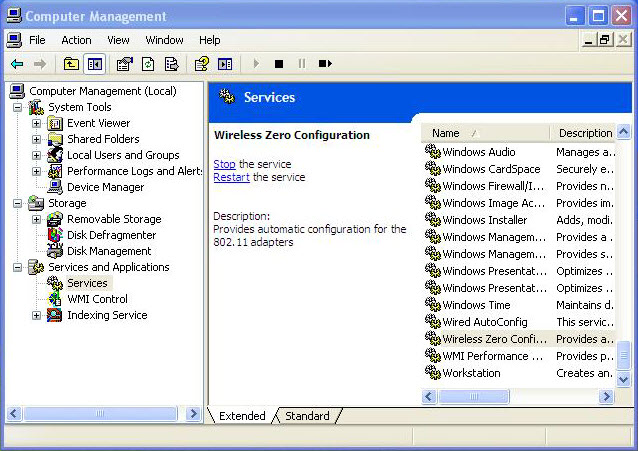Click the Export List toolbar icon
Image resolution: width=638 pixels, height=451 pixels.
coord(171,64)
